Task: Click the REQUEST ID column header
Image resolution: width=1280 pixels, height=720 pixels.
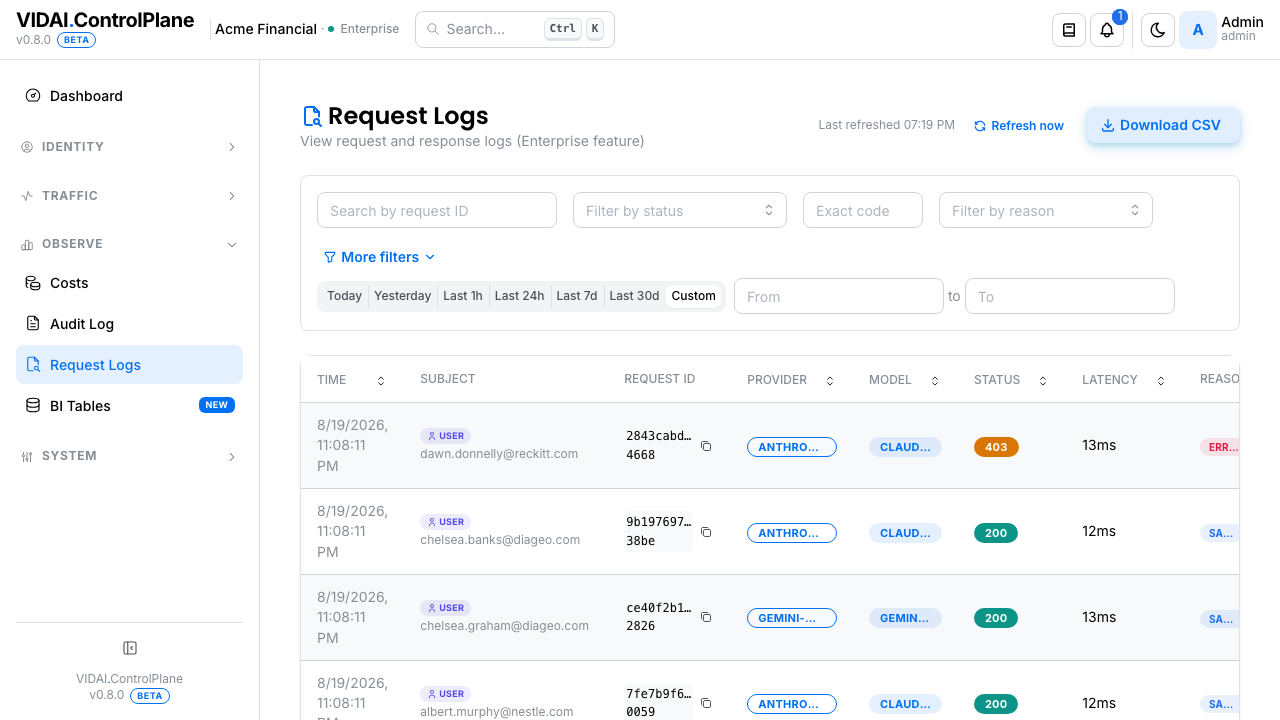Action: point(659,379)
